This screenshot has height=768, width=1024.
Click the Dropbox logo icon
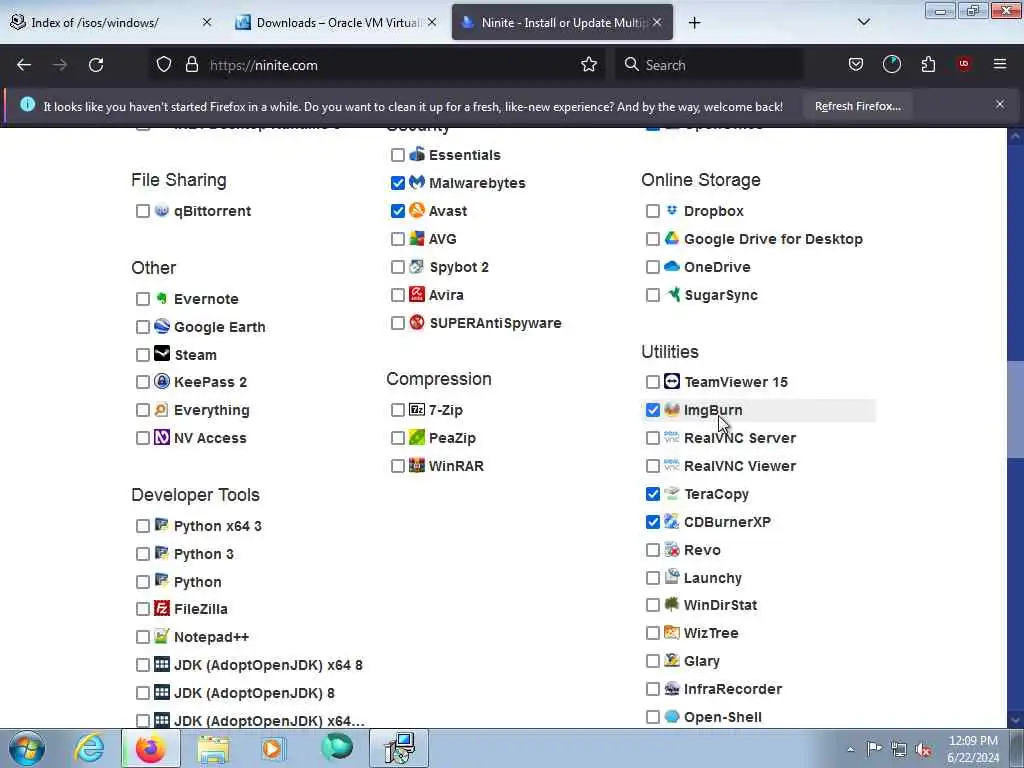point(671,210)
